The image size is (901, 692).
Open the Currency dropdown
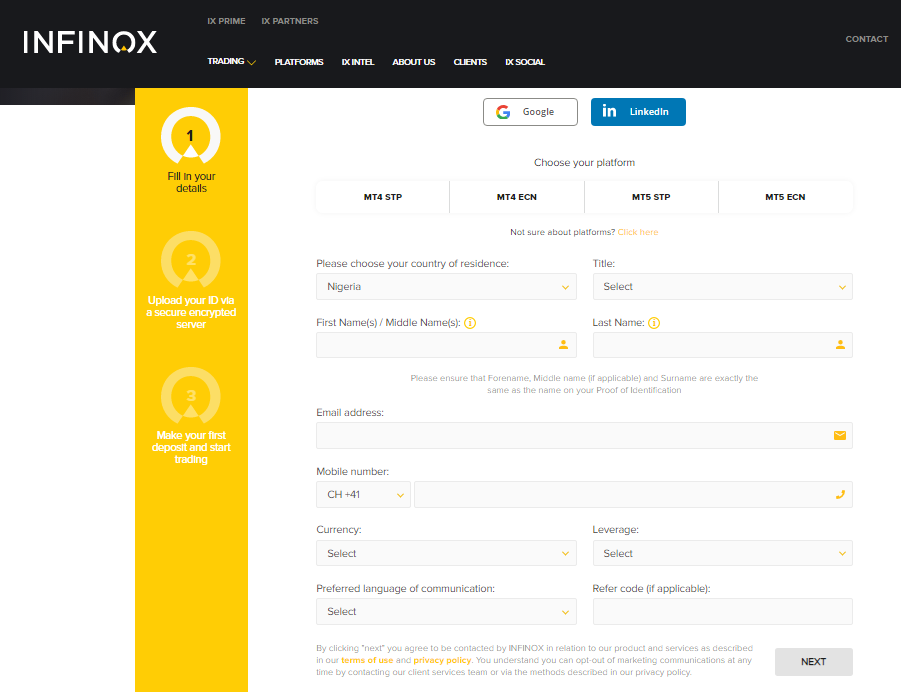click(446, 553)
